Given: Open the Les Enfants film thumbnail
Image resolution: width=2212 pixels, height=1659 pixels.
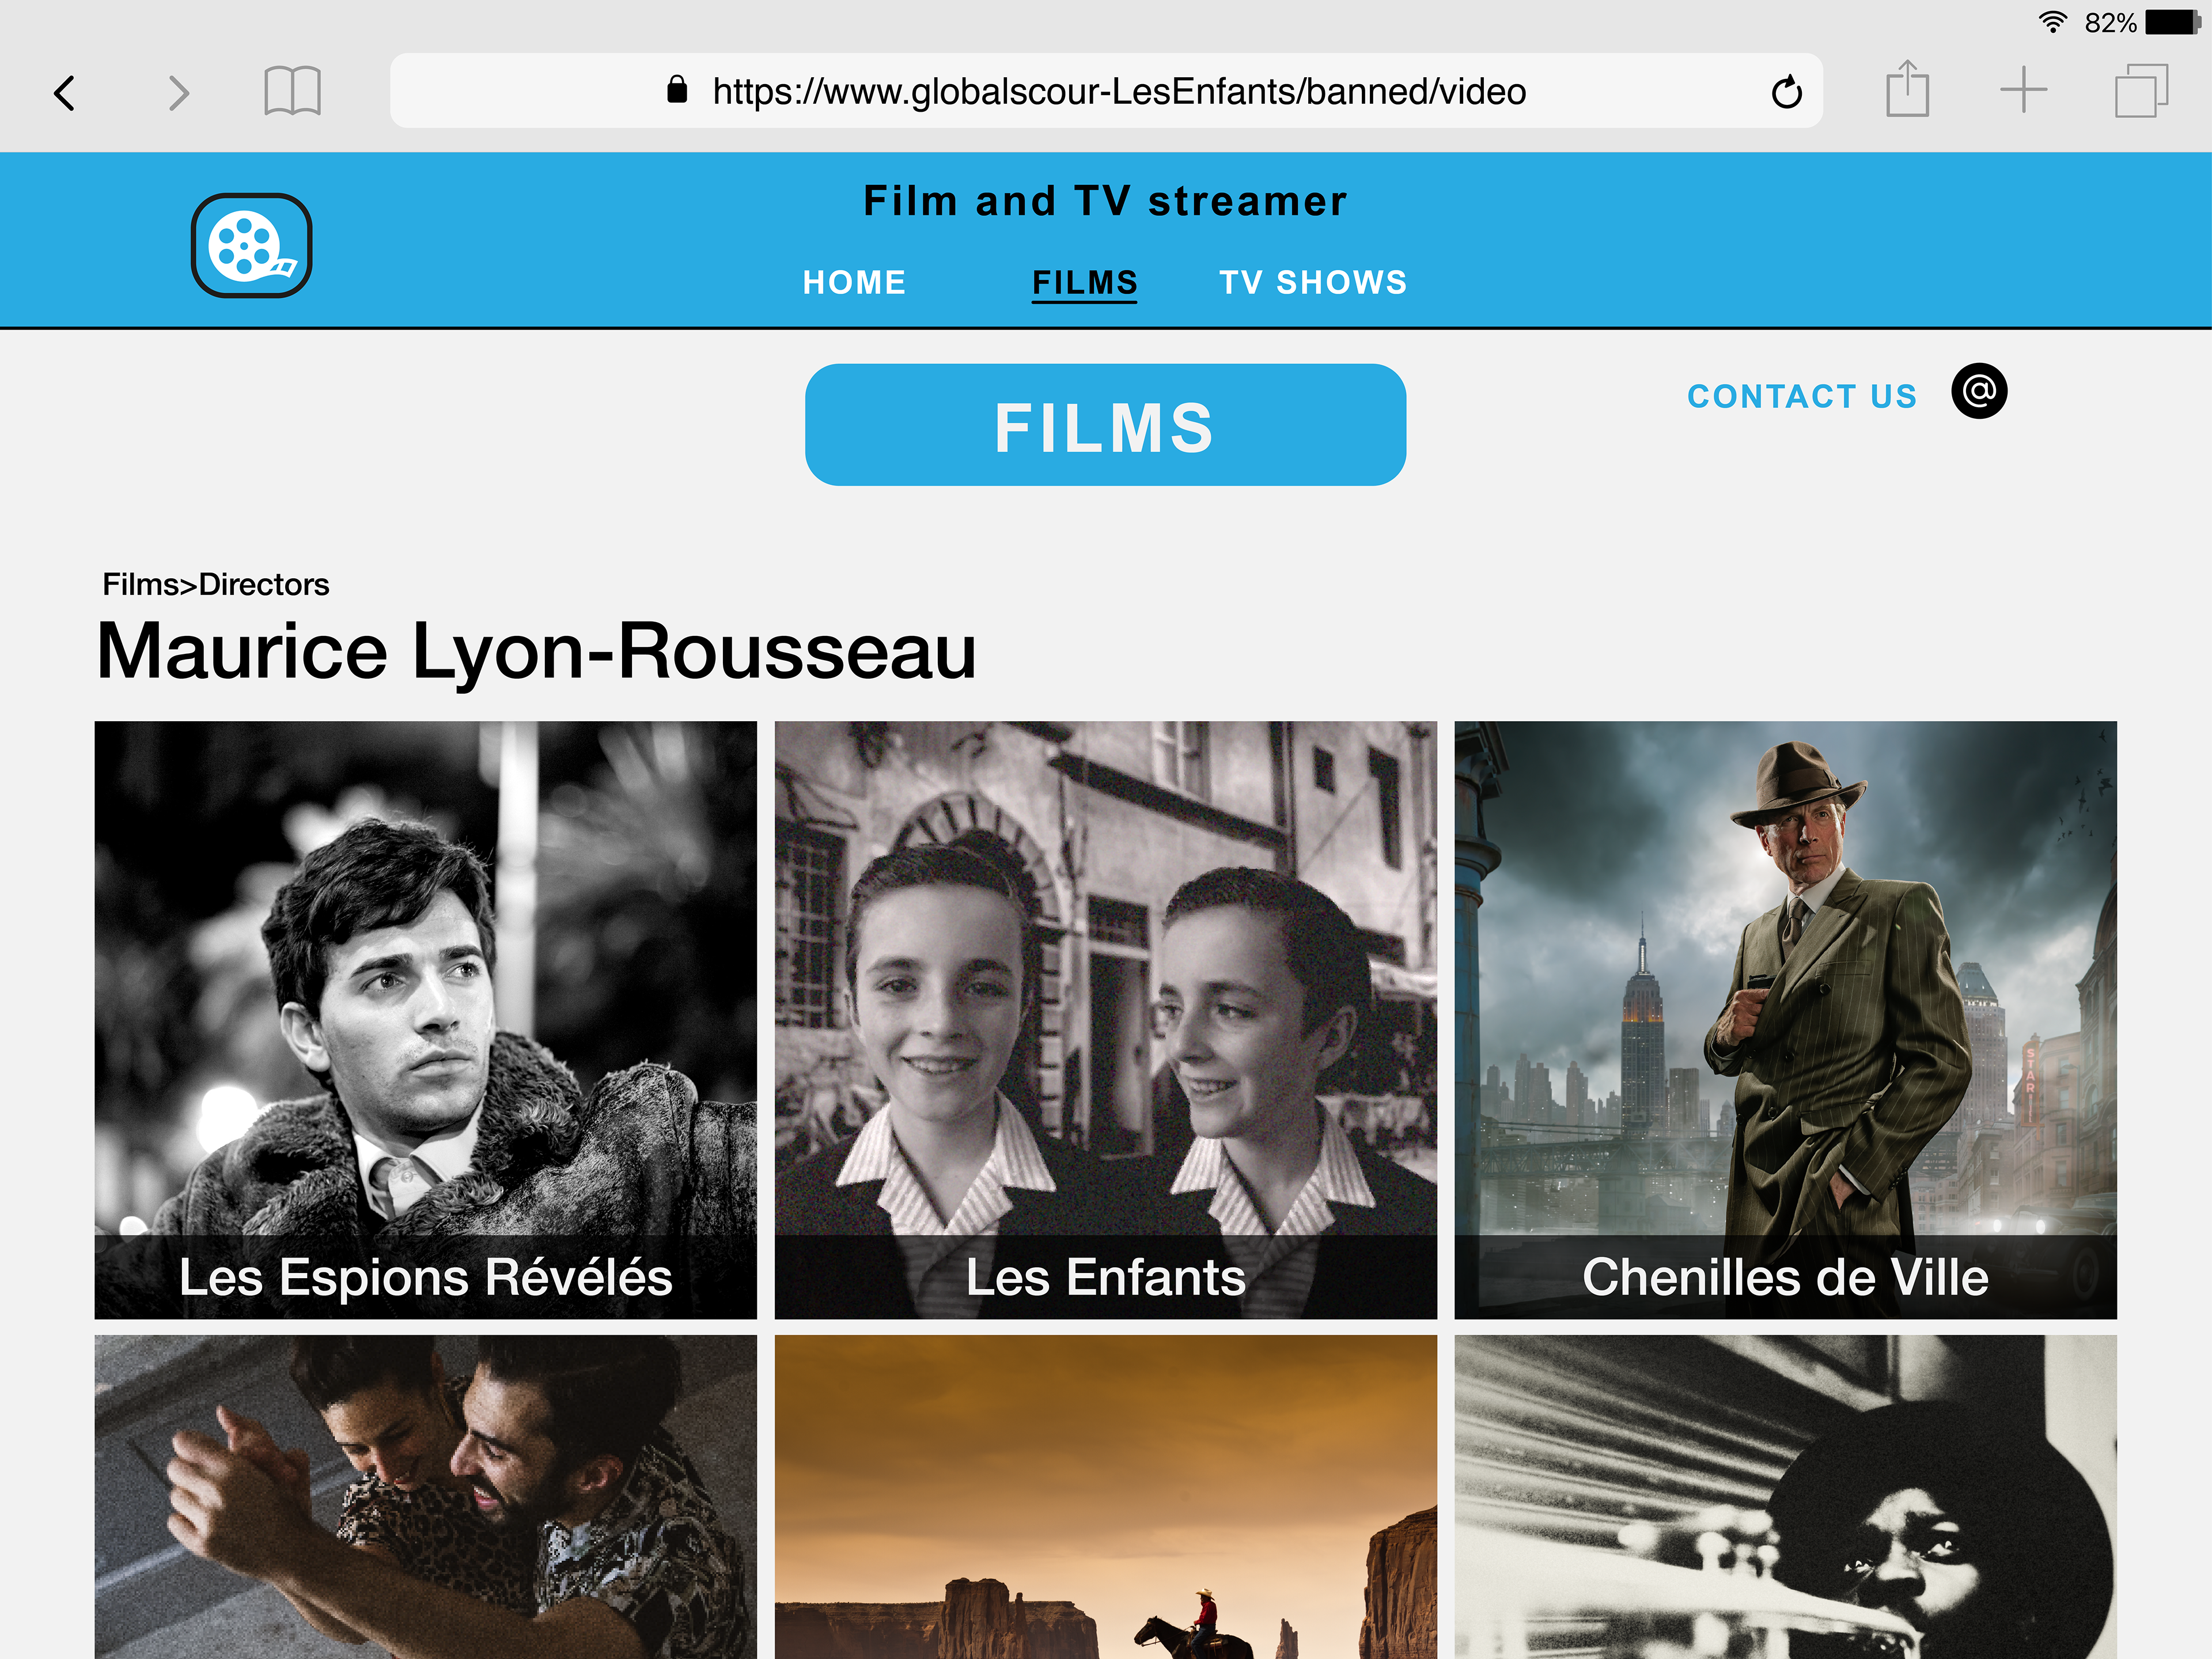Looking at the screenshot, I should tap(1105, 1019).
